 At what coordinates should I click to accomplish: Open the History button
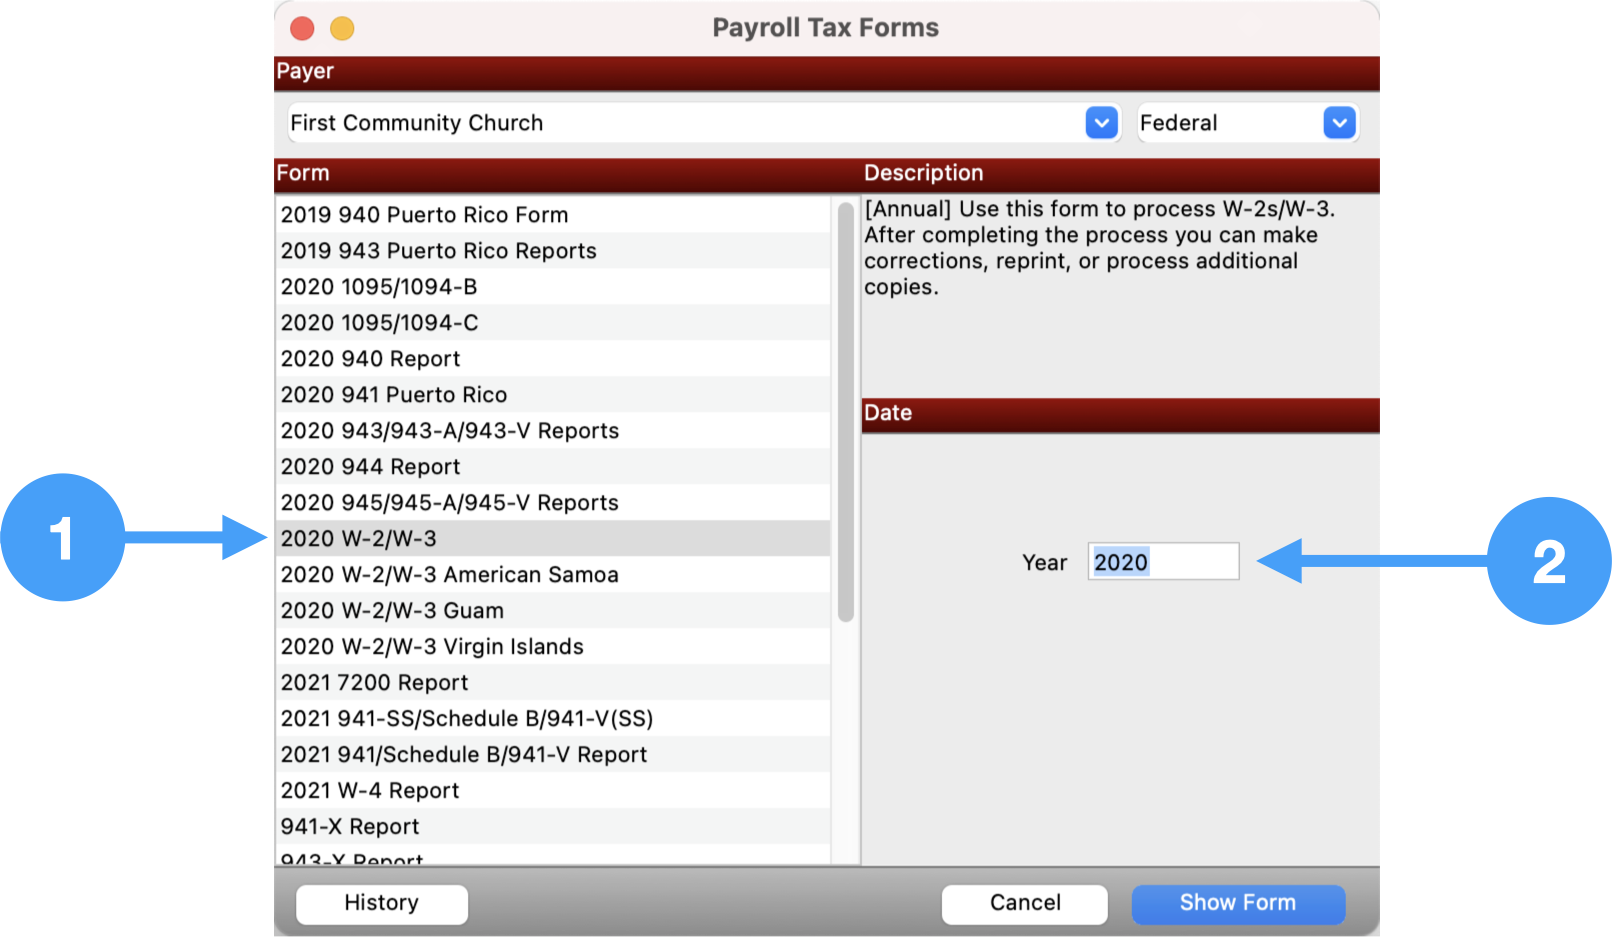click(x=381, y=903)
